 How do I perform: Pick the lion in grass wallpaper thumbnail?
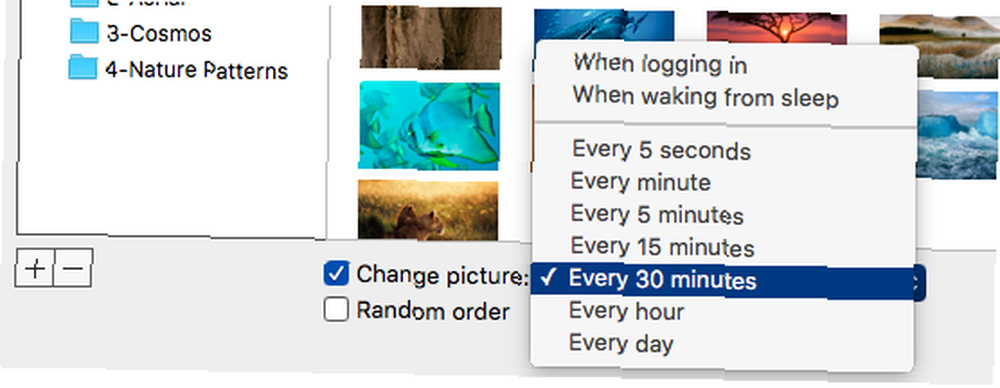[x=428, y=209]
